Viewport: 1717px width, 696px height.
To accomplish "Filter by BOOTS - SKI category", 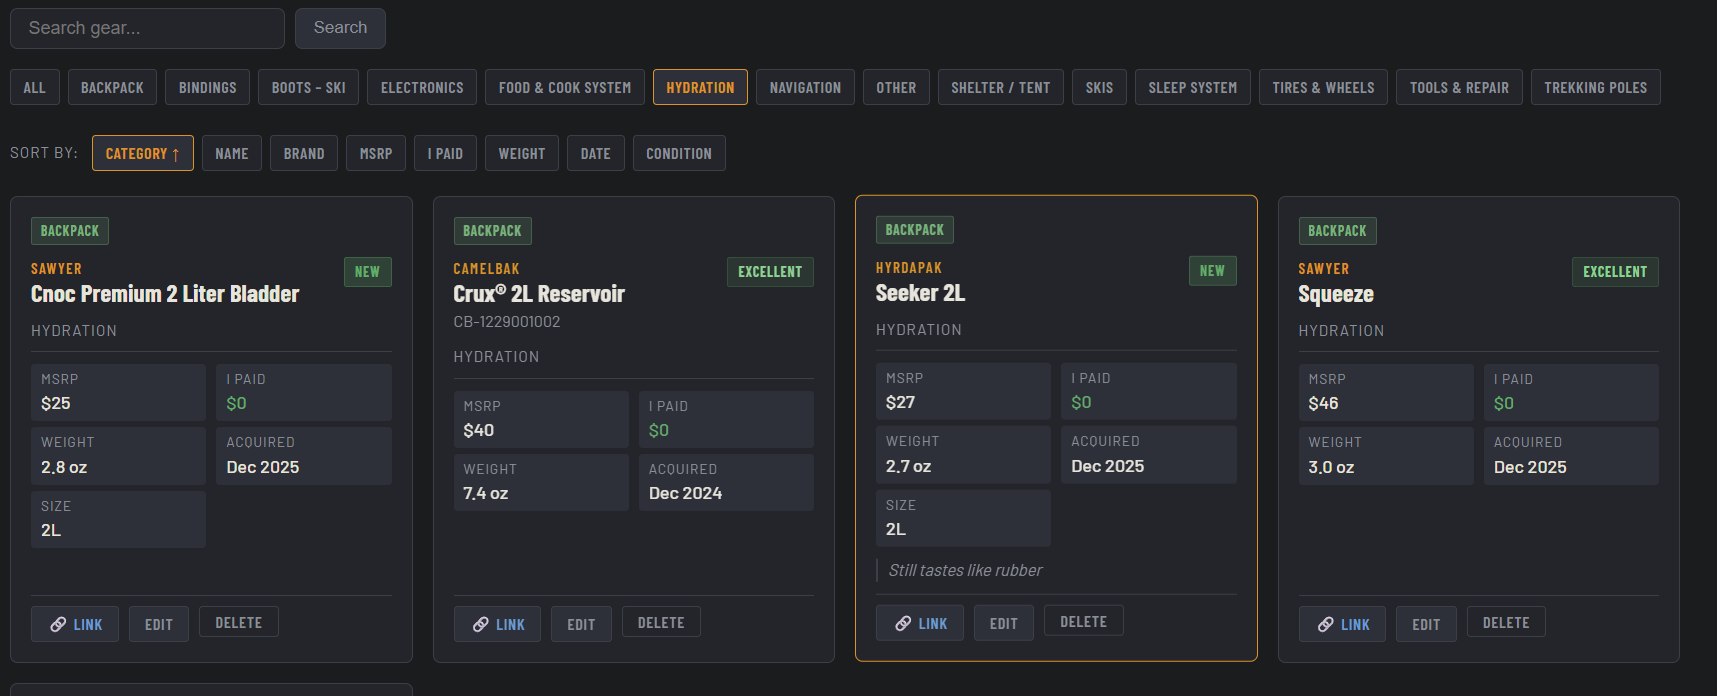I will tap(309, 87).
